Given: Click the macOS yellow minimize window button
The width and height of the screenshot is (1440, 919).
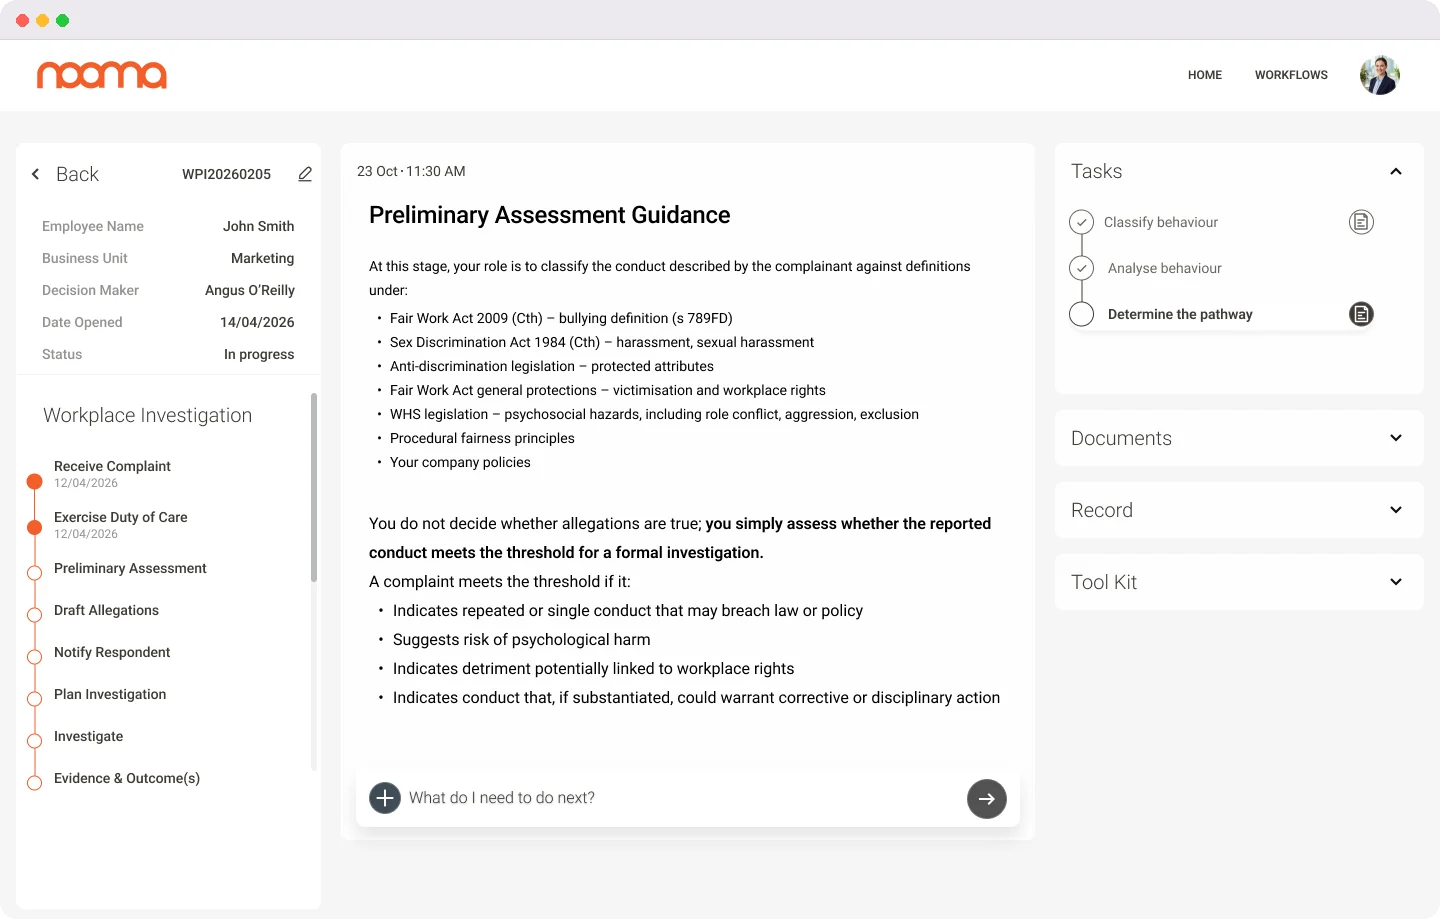Looking at the screenshot, I should pos(42,20).
